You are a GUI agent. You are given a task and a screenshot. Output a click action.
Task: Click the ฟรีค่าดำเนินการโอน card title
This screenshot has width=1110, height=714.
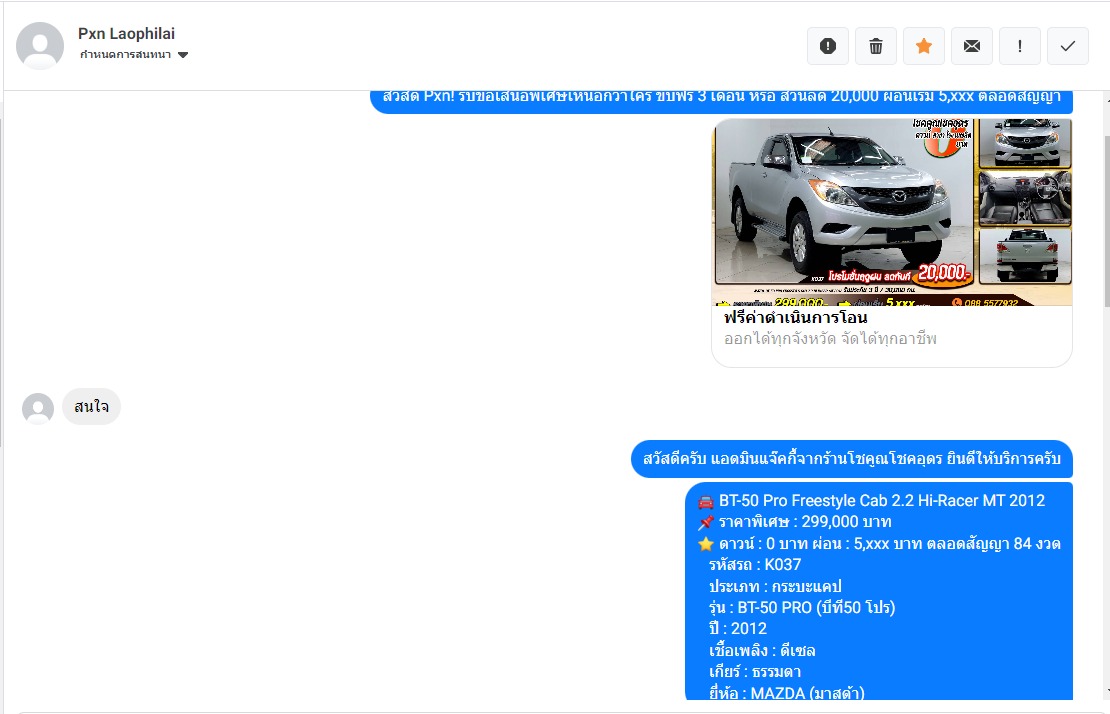pyautogui.click(x=796, y=318)
